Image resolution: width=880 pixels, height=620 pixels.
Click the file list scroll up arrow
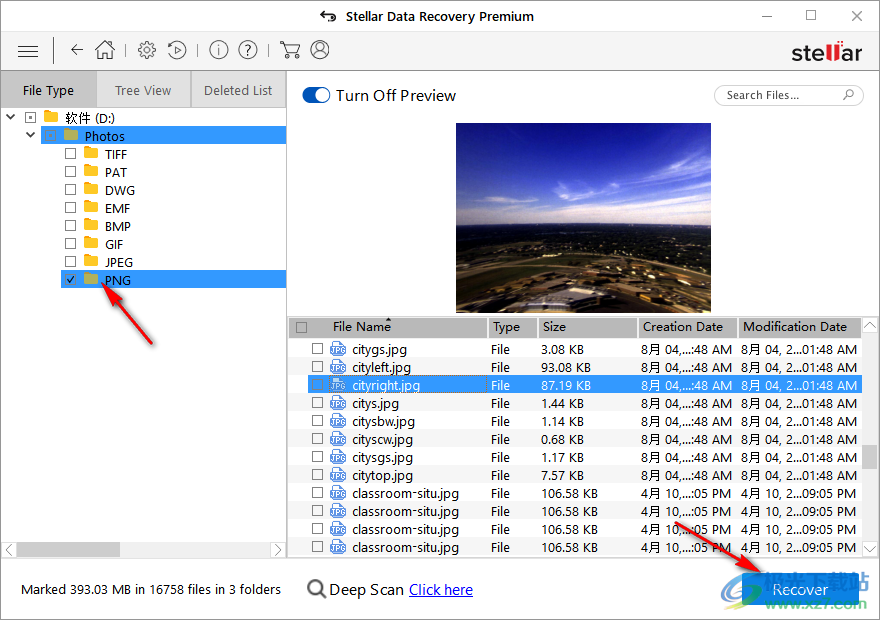(870, 325)
